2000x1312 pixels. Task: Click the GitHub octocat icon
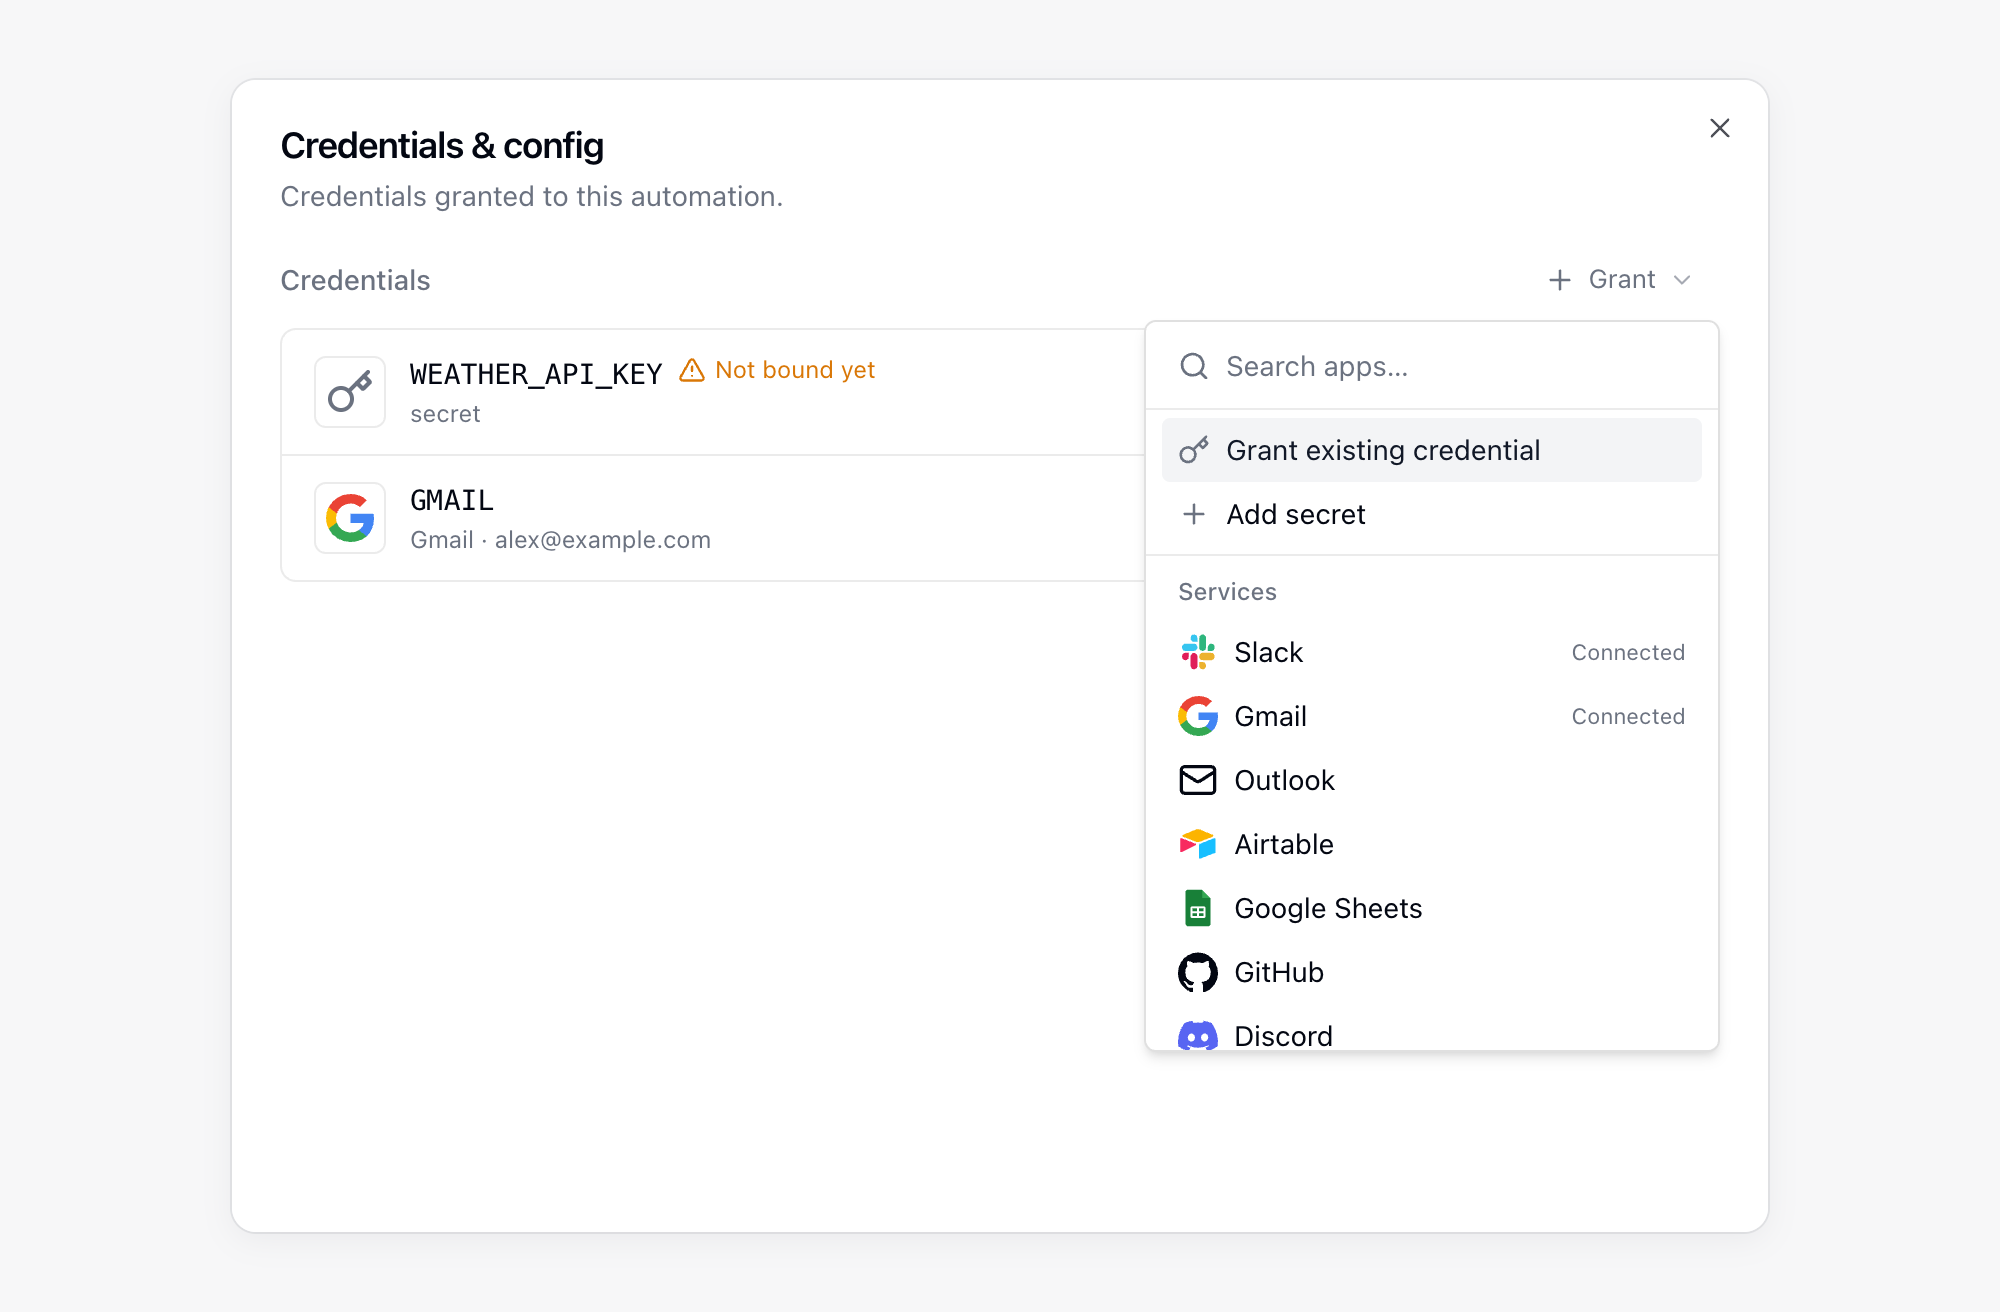(x=1198, y=972)
